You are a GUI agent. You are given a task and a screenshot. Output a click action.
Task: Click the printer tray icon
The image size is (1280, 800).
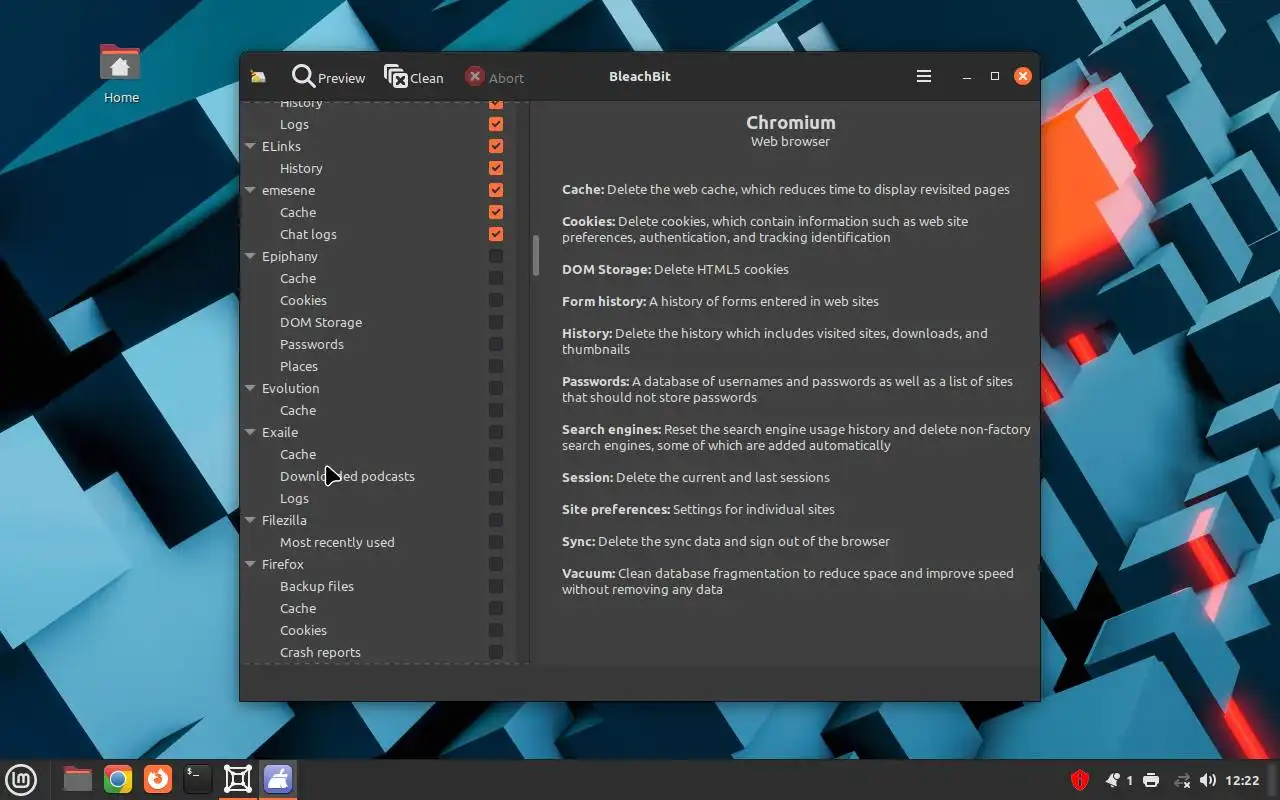tap(1151, 780)
